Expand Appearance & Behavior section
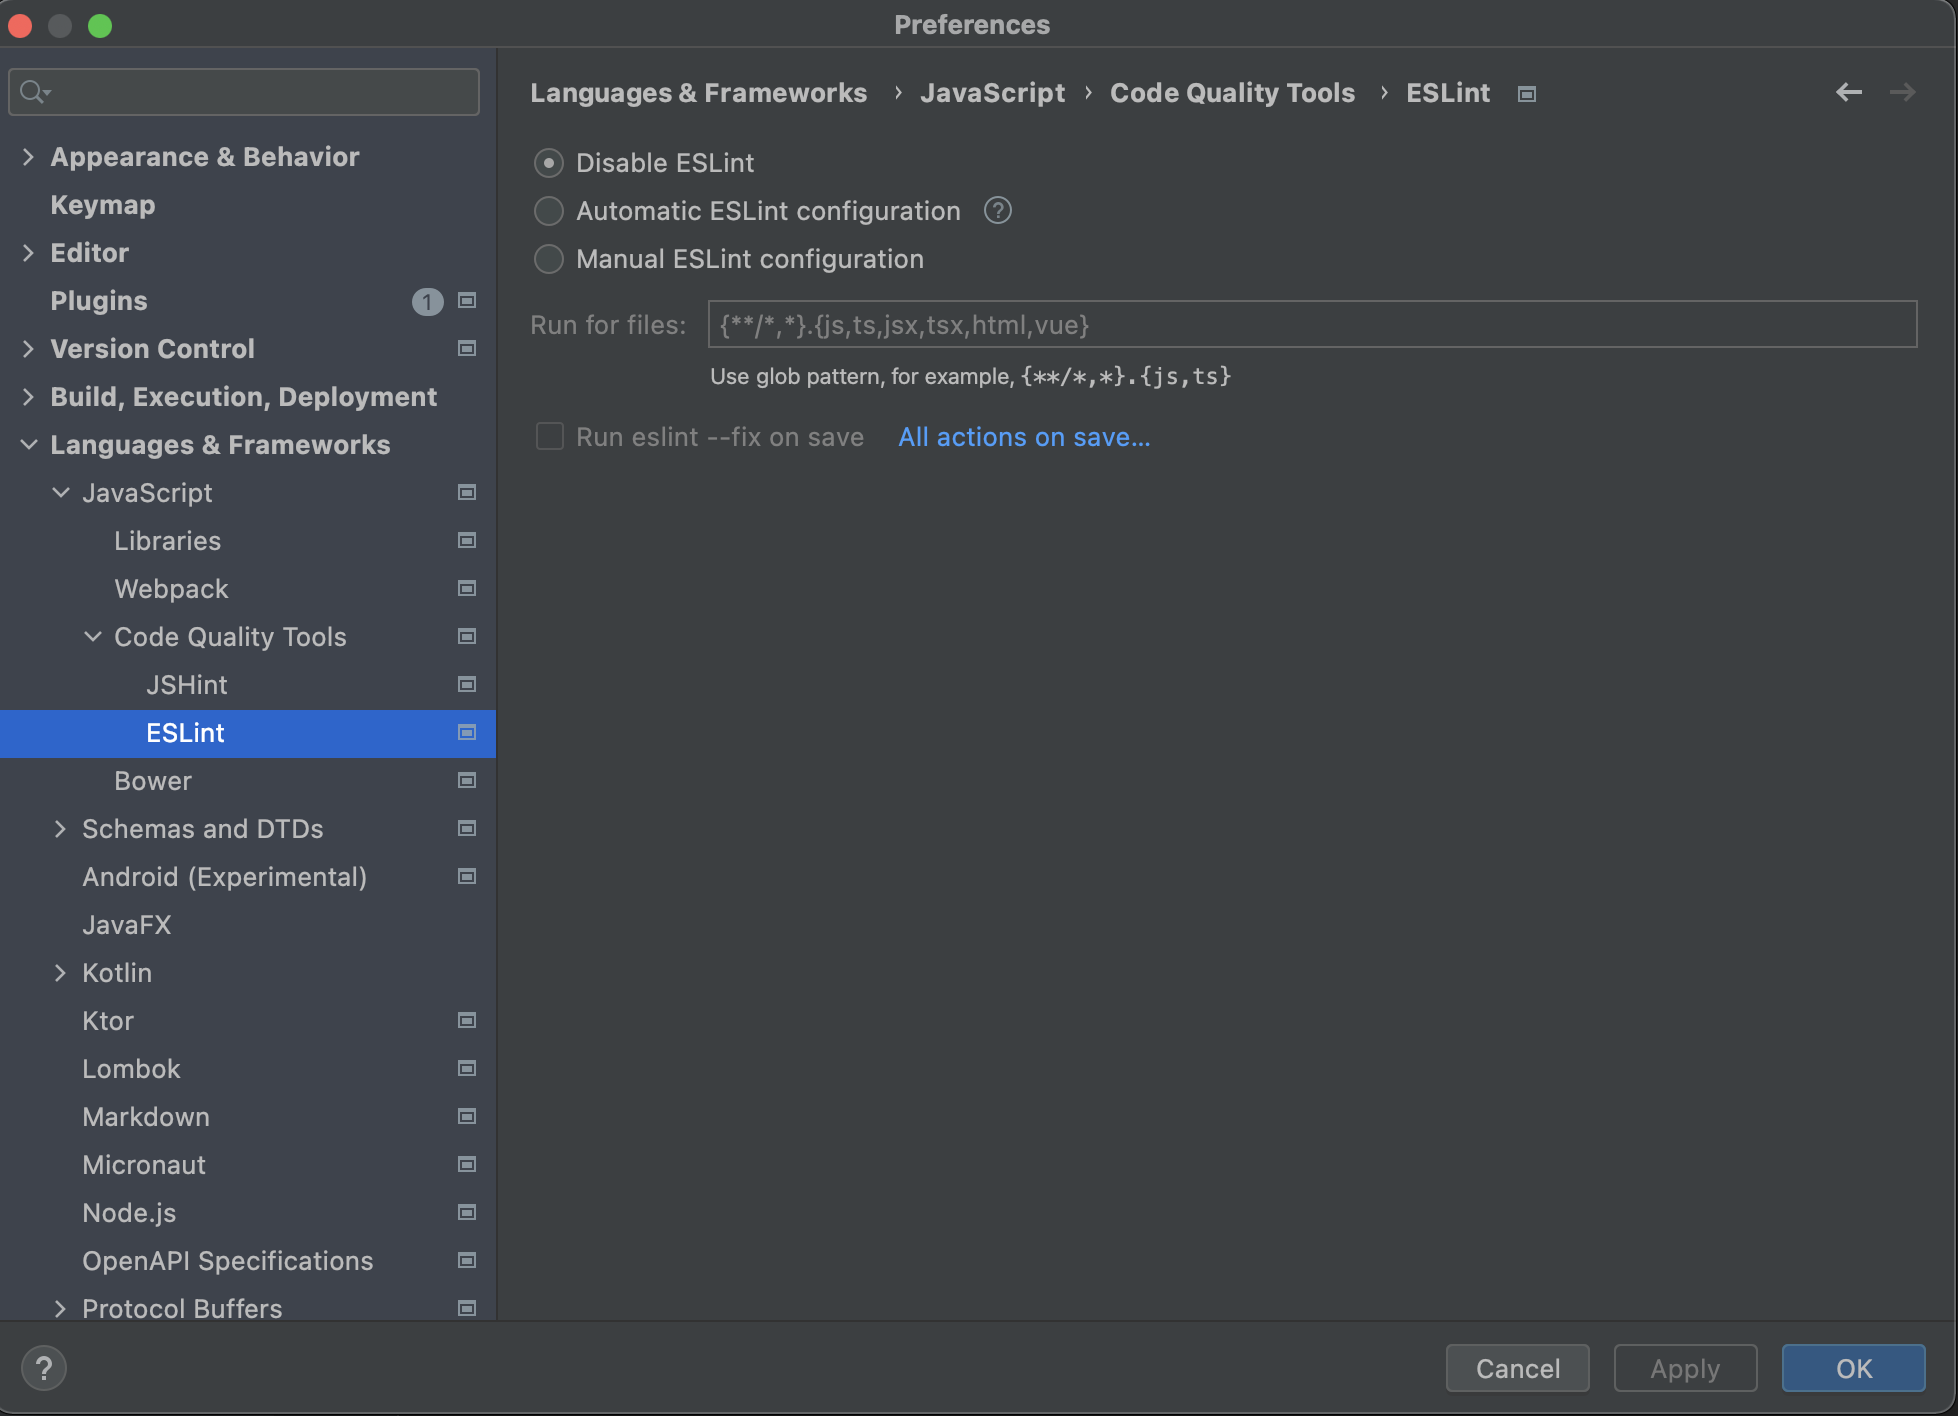The height and width of the screenshot is (1416, 1958). click(x=28, y=157)
